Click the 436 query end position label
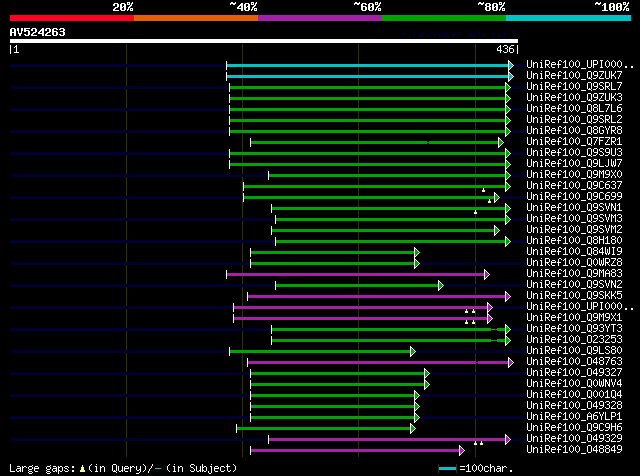This screenshot has height=476, width=640. tap(505, 49)
